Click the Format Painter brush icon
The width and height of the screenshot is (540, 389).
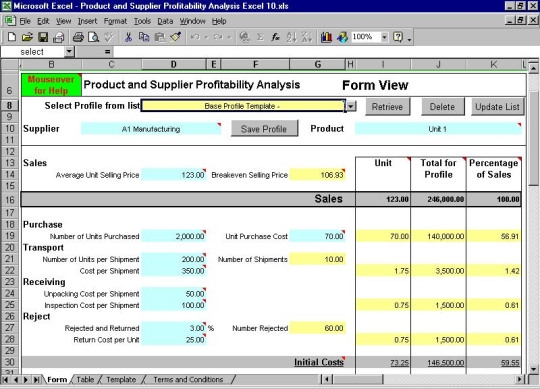pyautogui.click(x=176, y=37)
